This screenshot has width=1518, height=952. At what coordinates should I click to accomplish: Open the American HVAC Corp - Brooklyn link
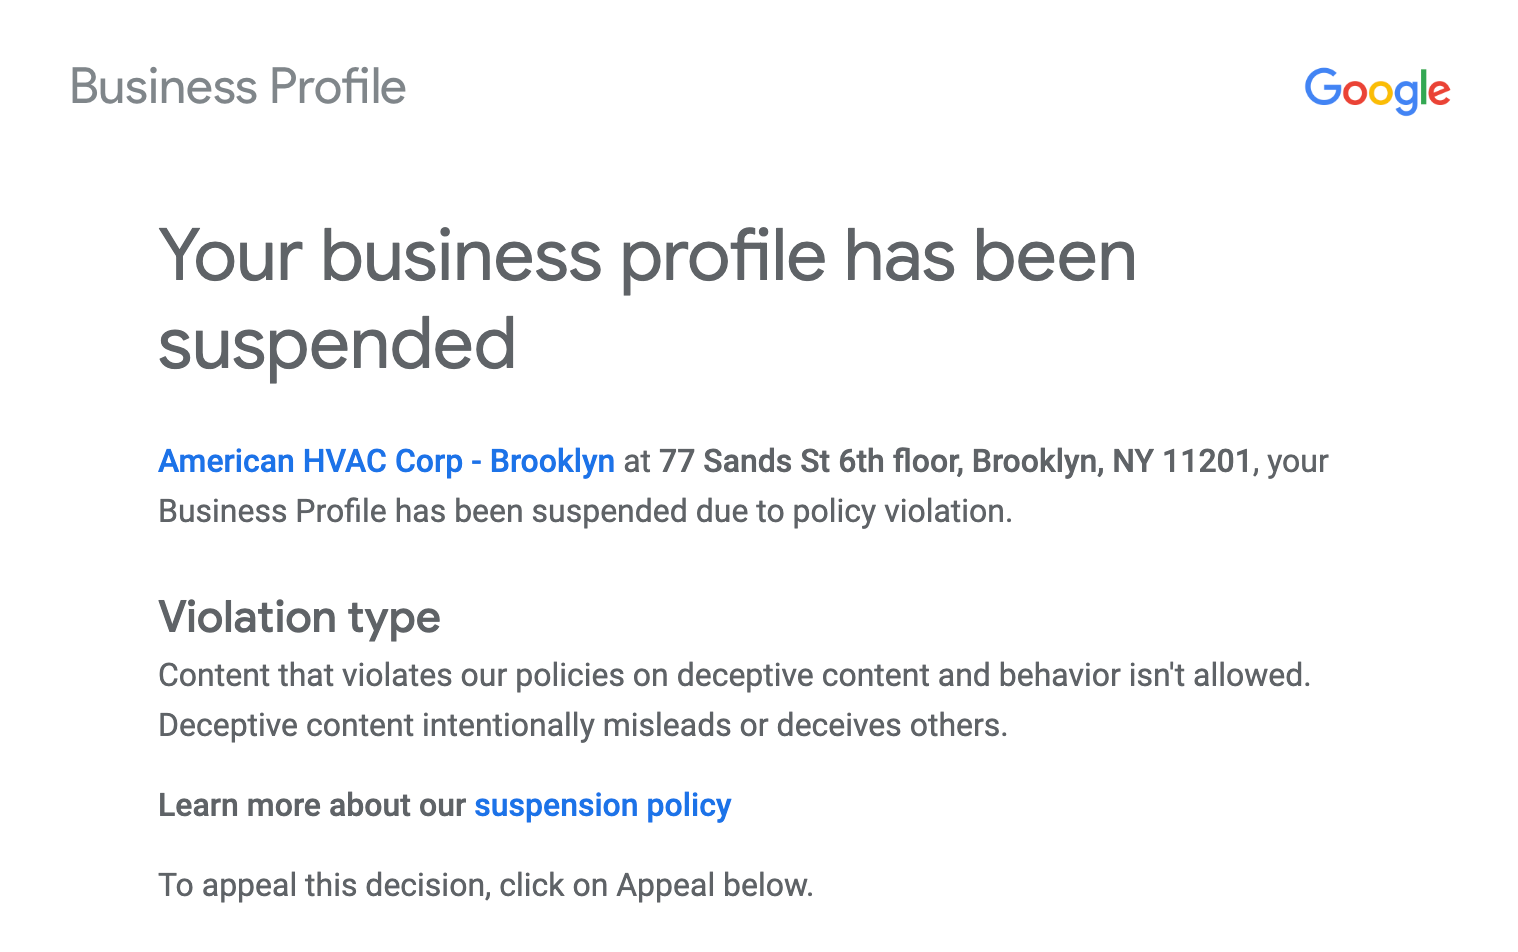[386, 461]
